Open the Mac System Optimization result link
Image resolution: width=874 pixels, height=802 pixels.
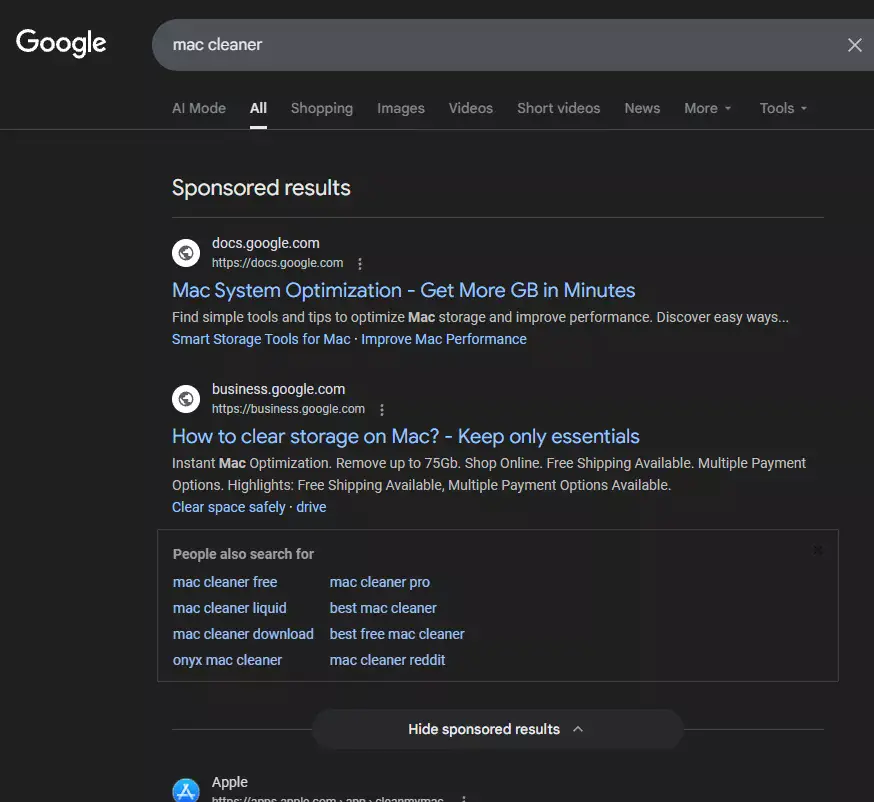pos(403,290)
